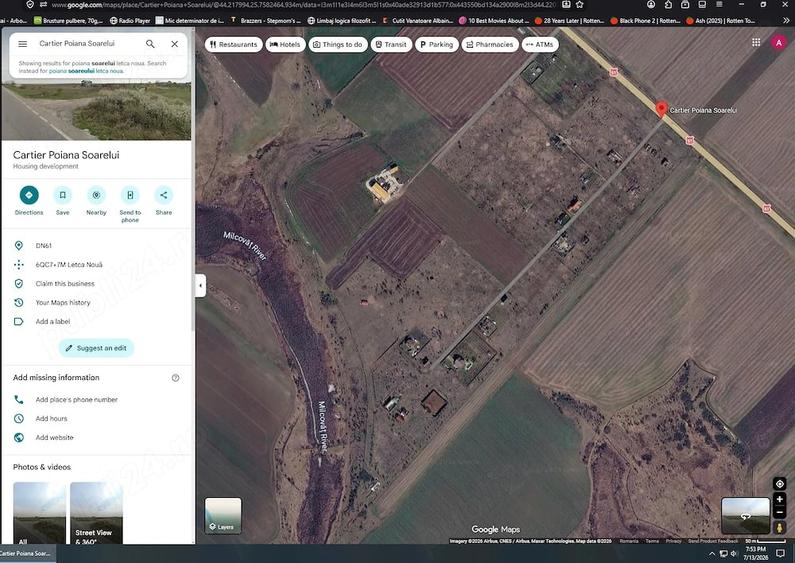Click the Directions icon button
The image size is (795, 563).
click(29, 195)
